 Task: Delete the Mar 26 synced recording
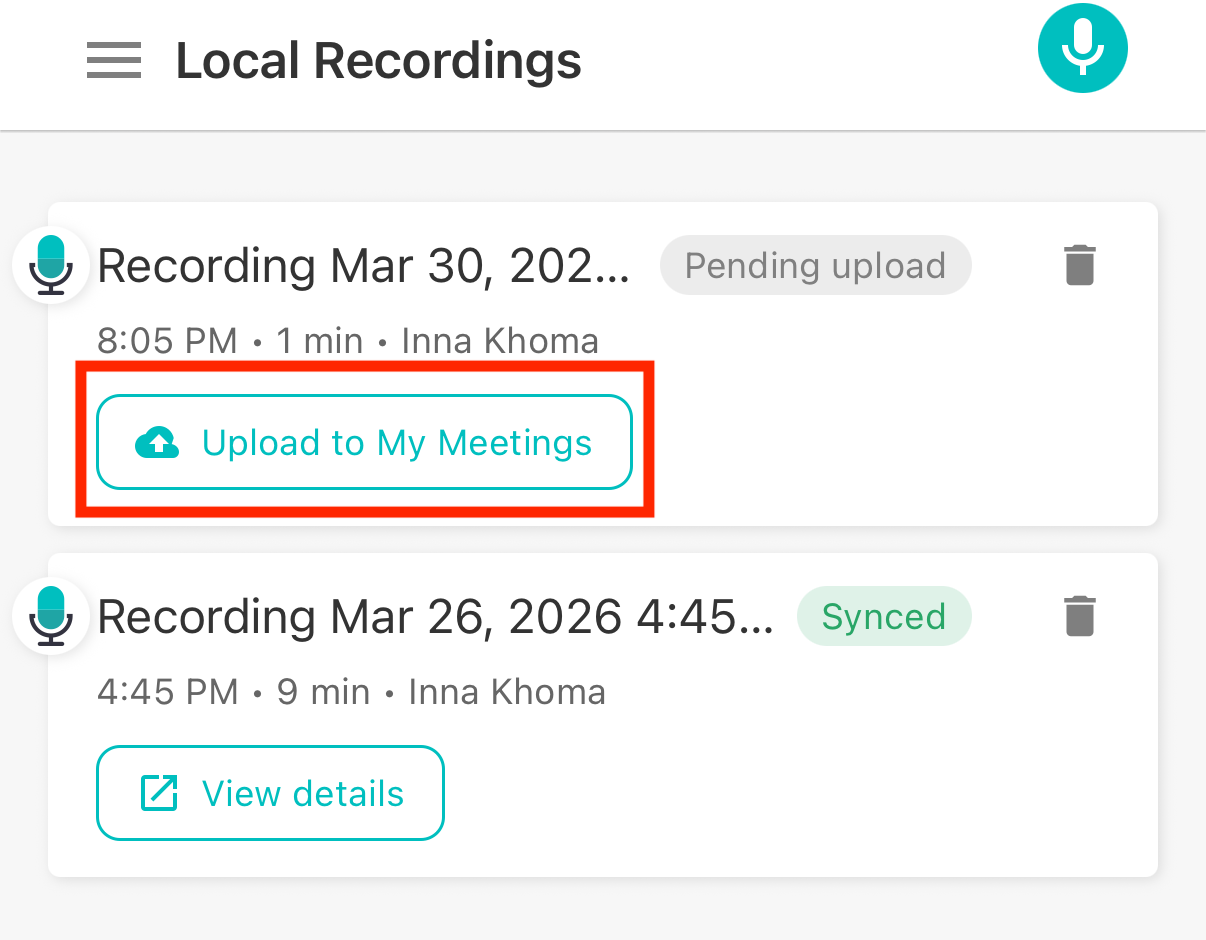pyautogui.click(x=1080, y=616)
